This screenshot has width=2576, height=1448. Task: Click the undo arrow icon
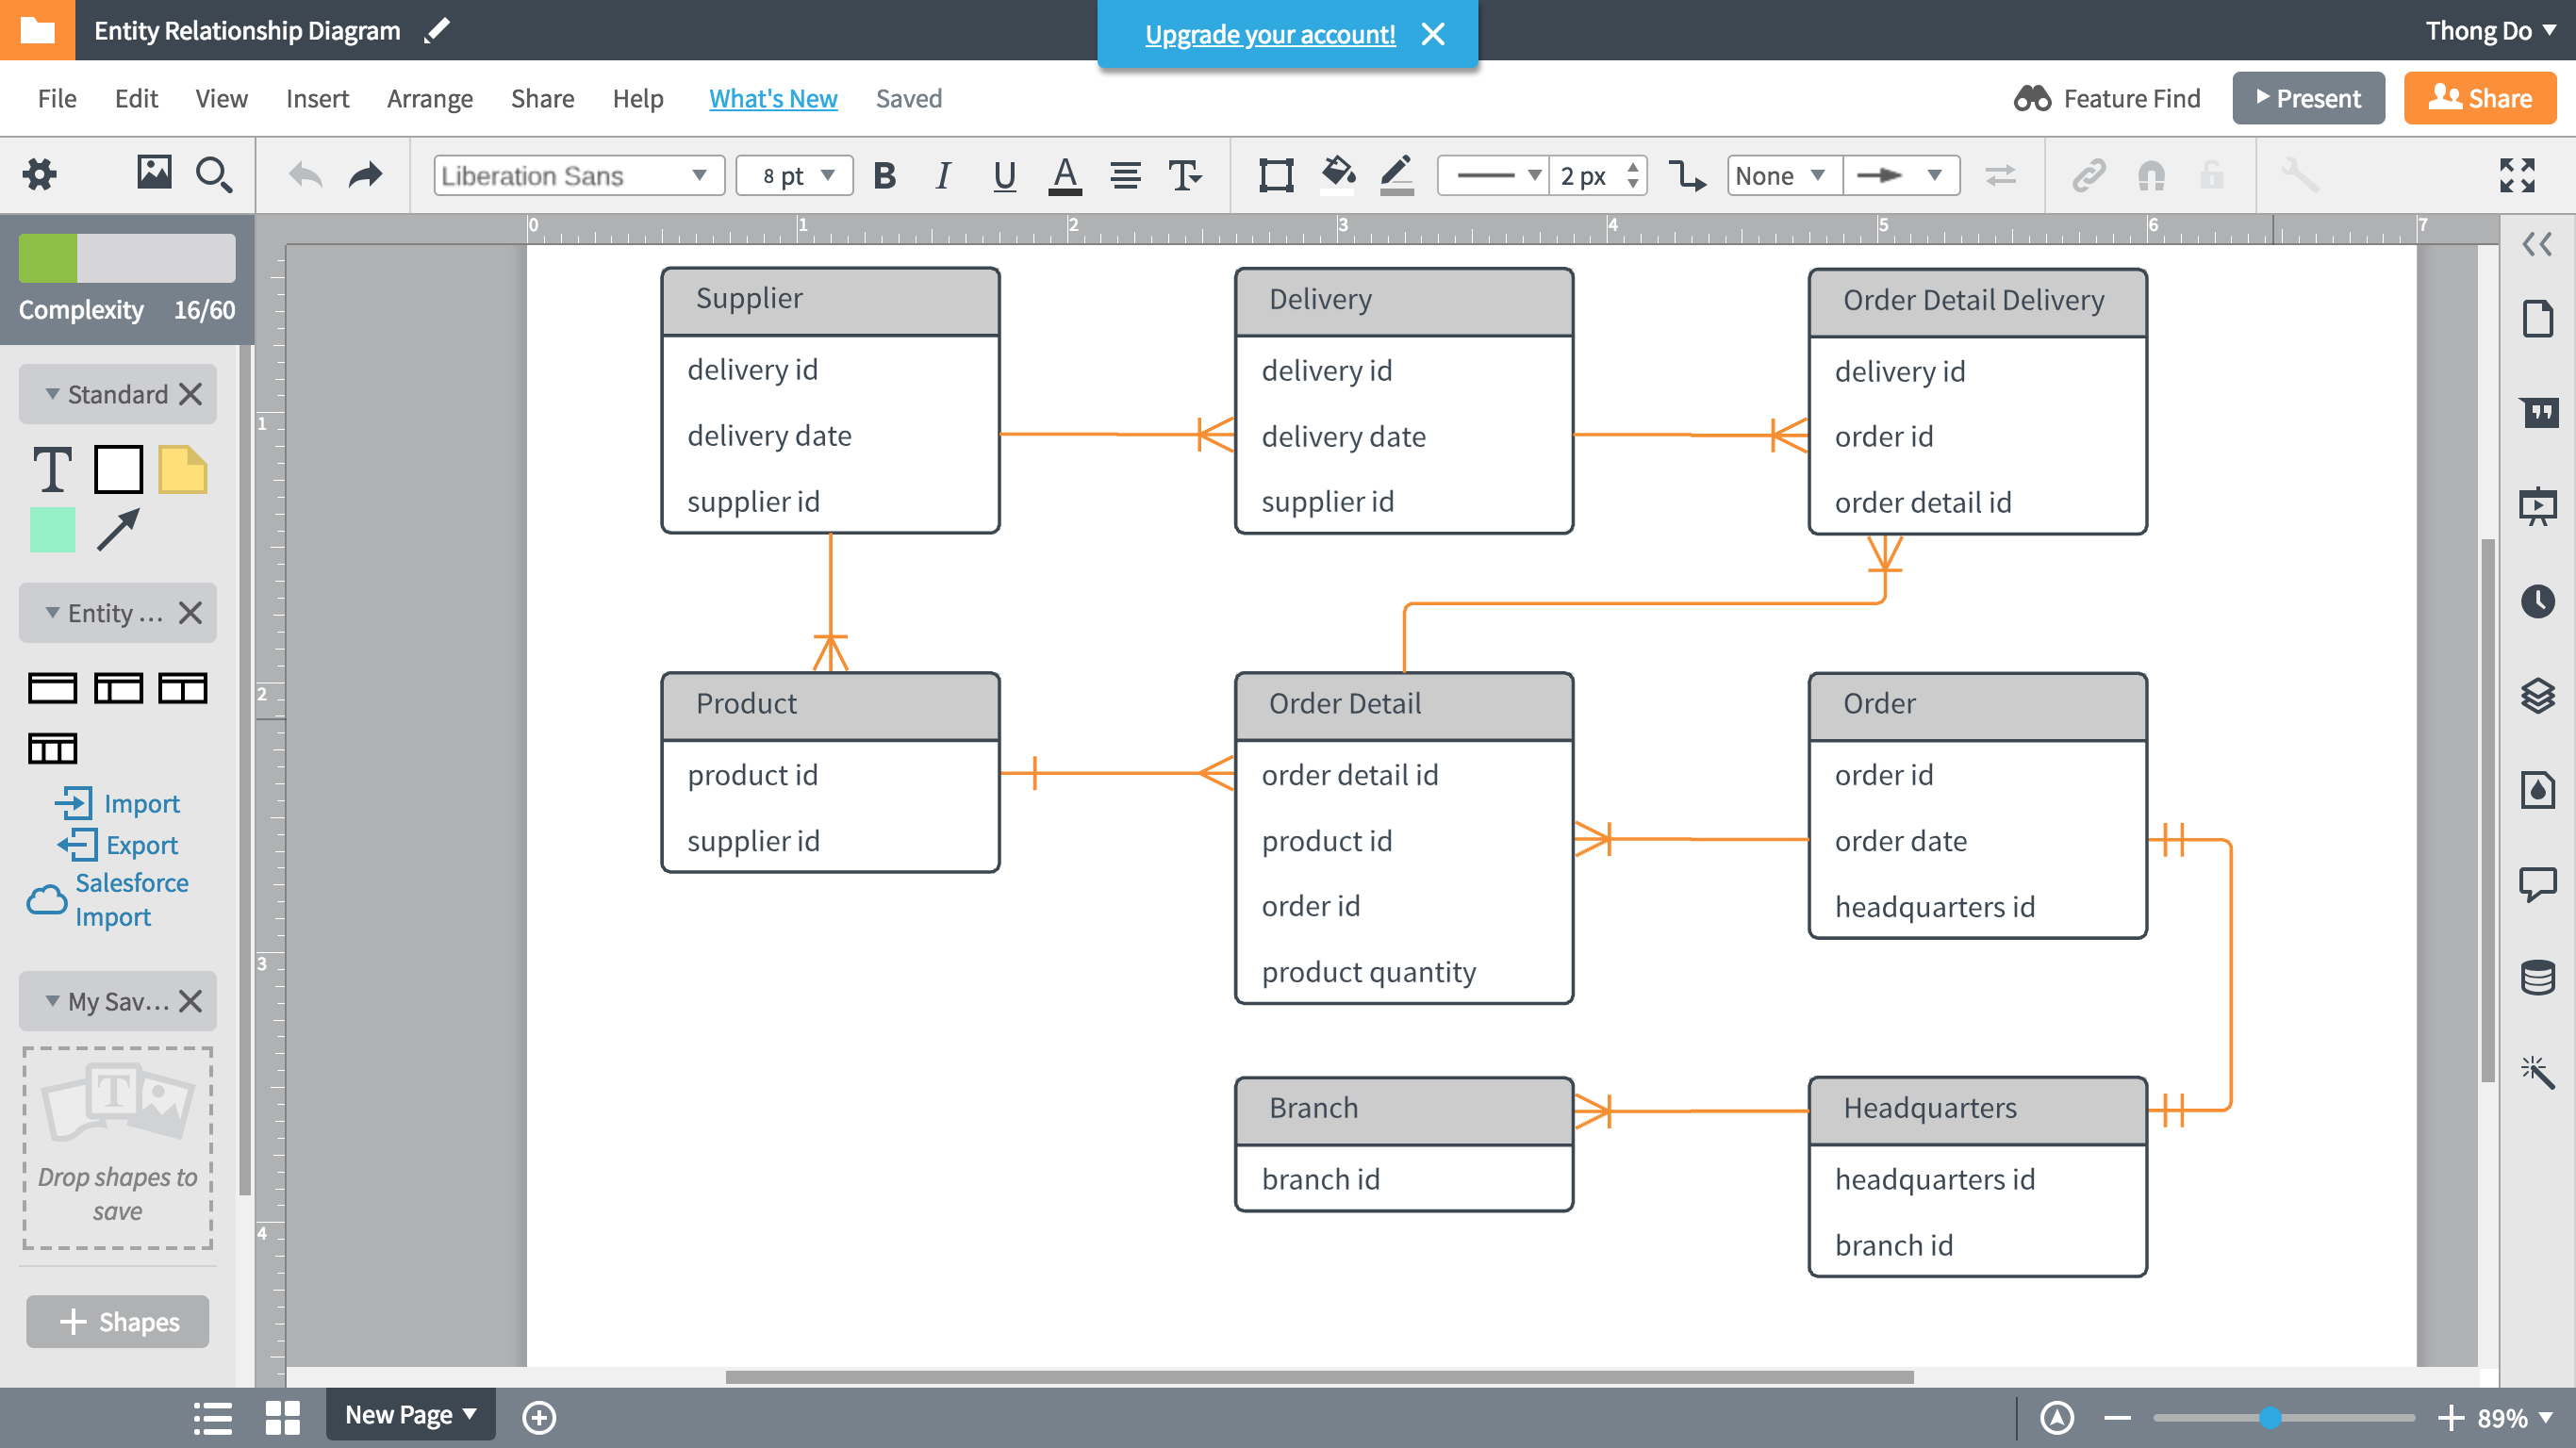(x=305, y=173)
